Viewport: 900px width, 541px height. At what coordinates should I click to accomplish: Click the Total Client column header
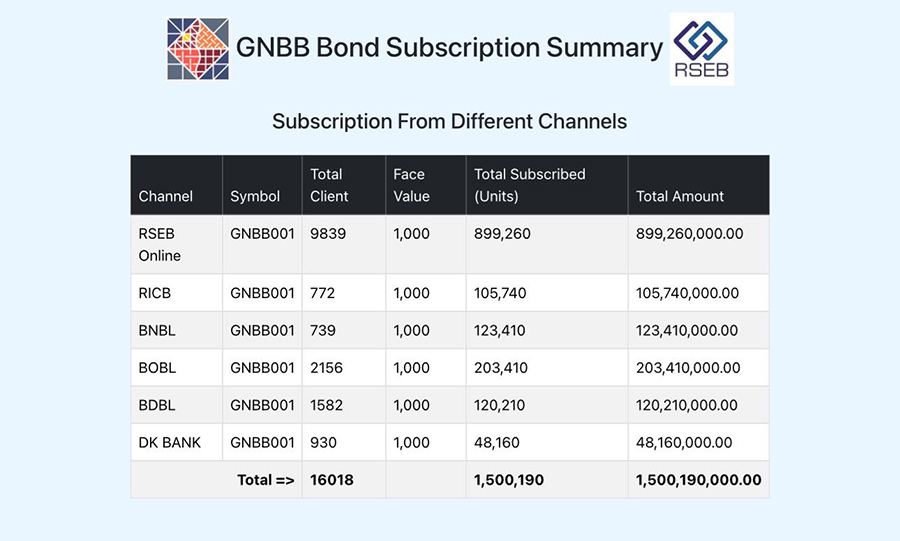coord(344,185)
